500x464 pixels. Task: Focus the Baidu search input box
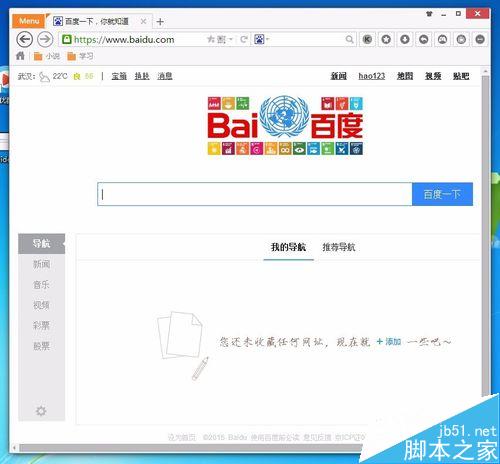click(255, 194)
